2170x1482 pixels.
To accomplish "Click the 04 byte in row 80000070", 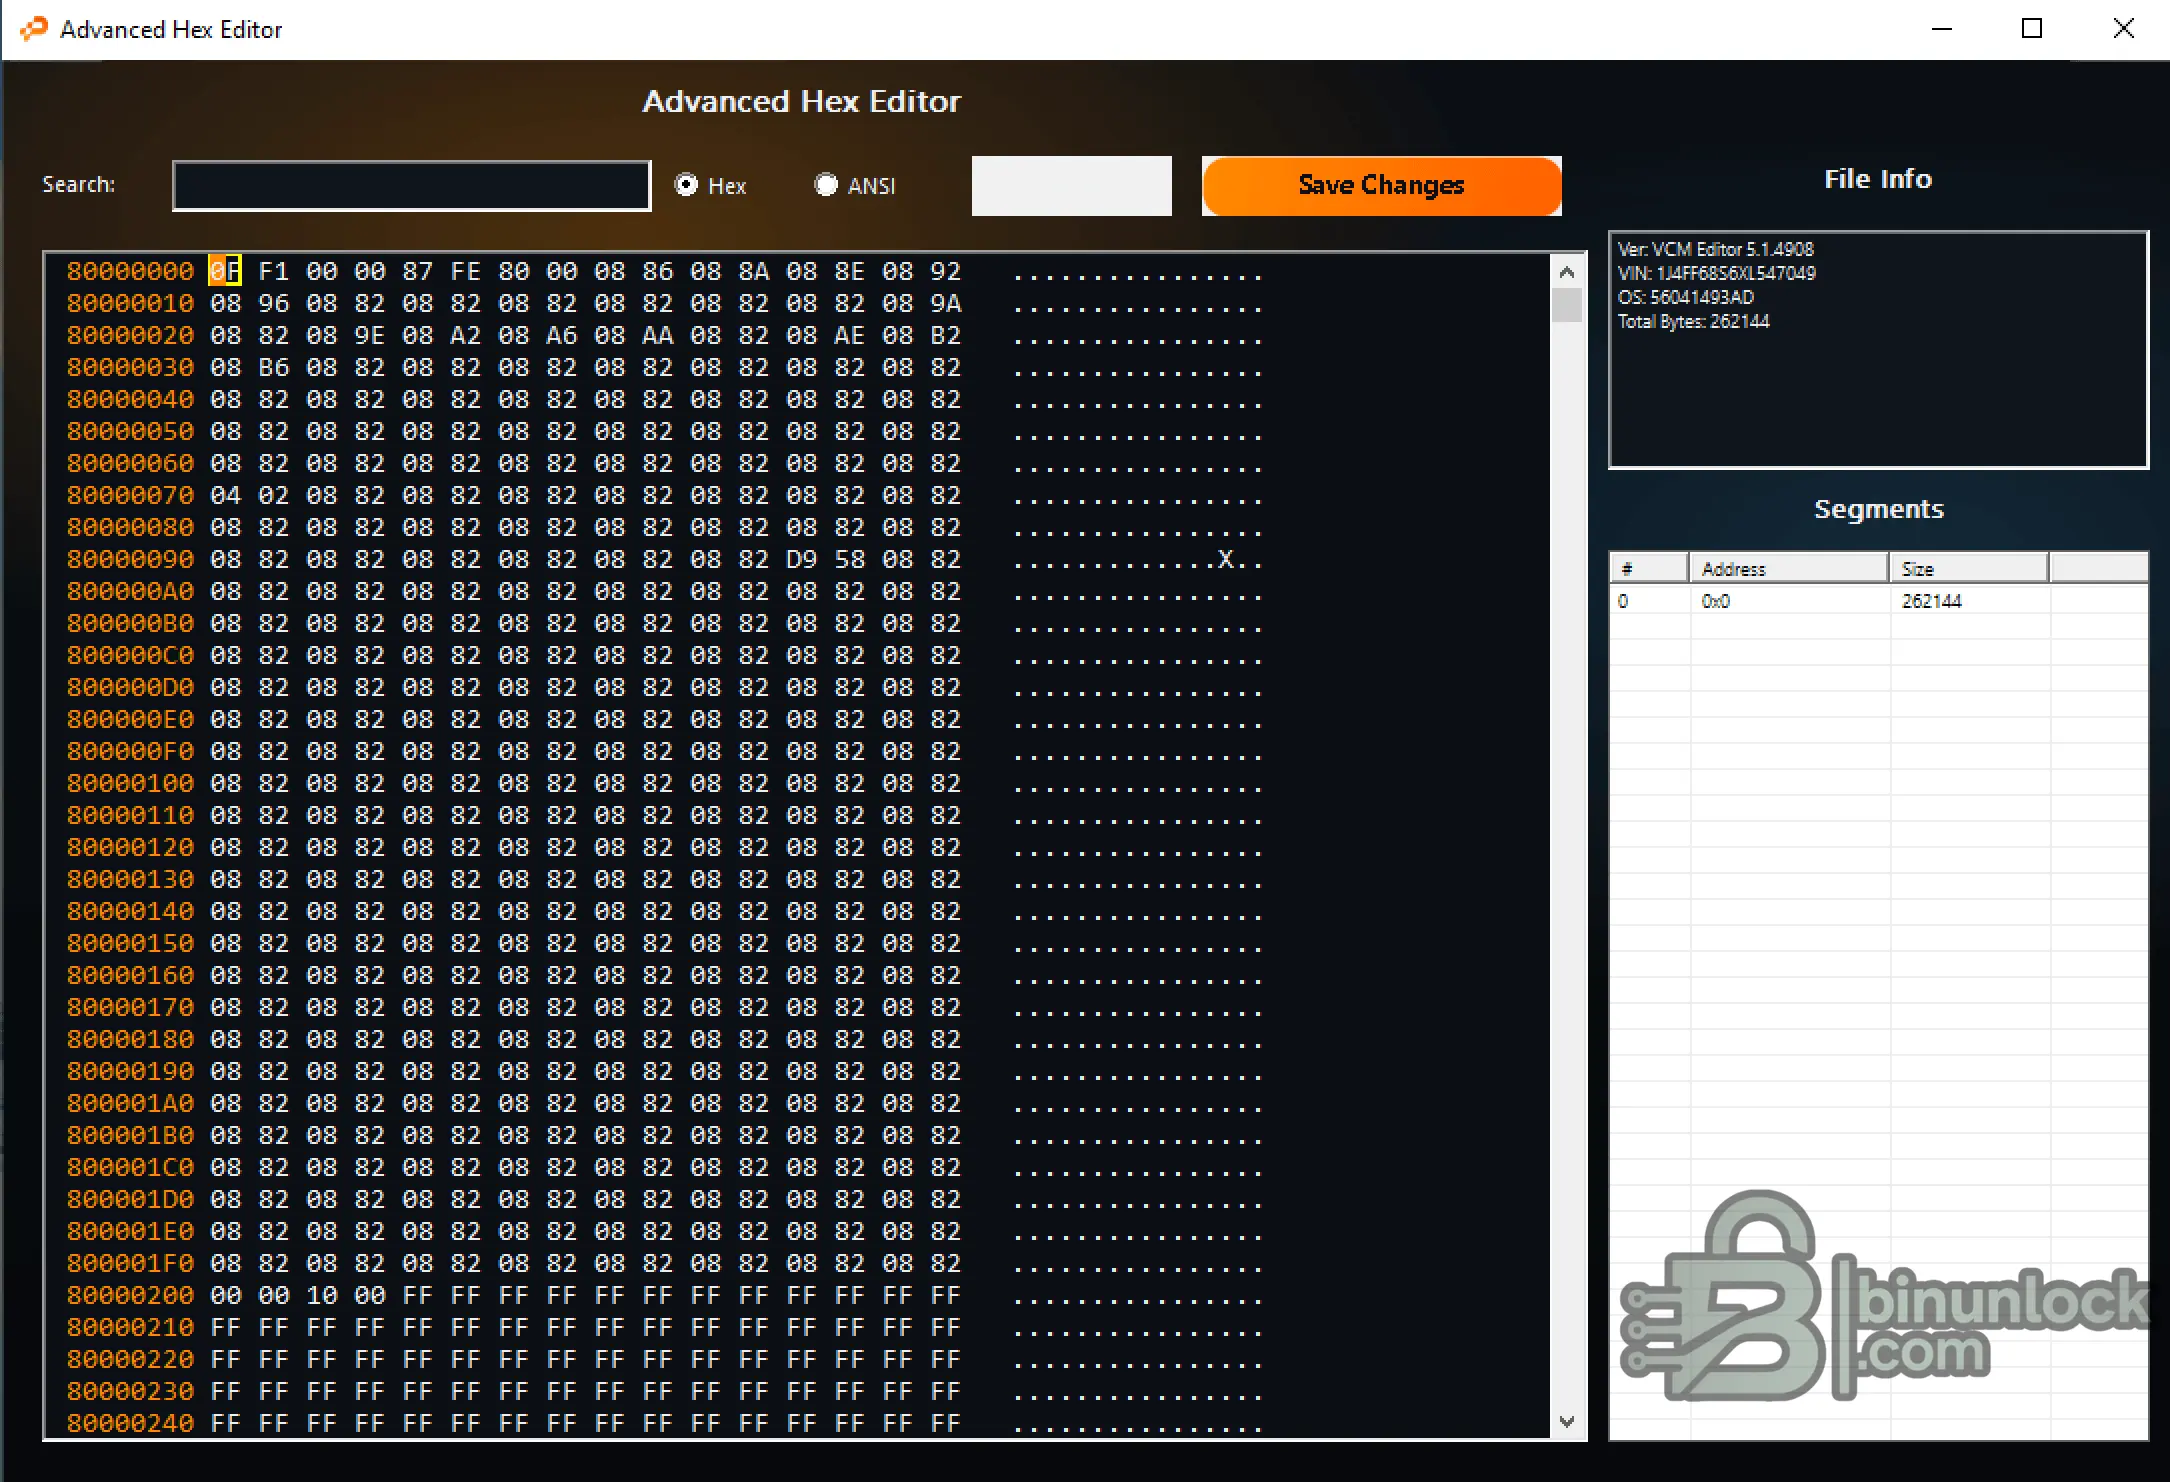I will [225, 495].
